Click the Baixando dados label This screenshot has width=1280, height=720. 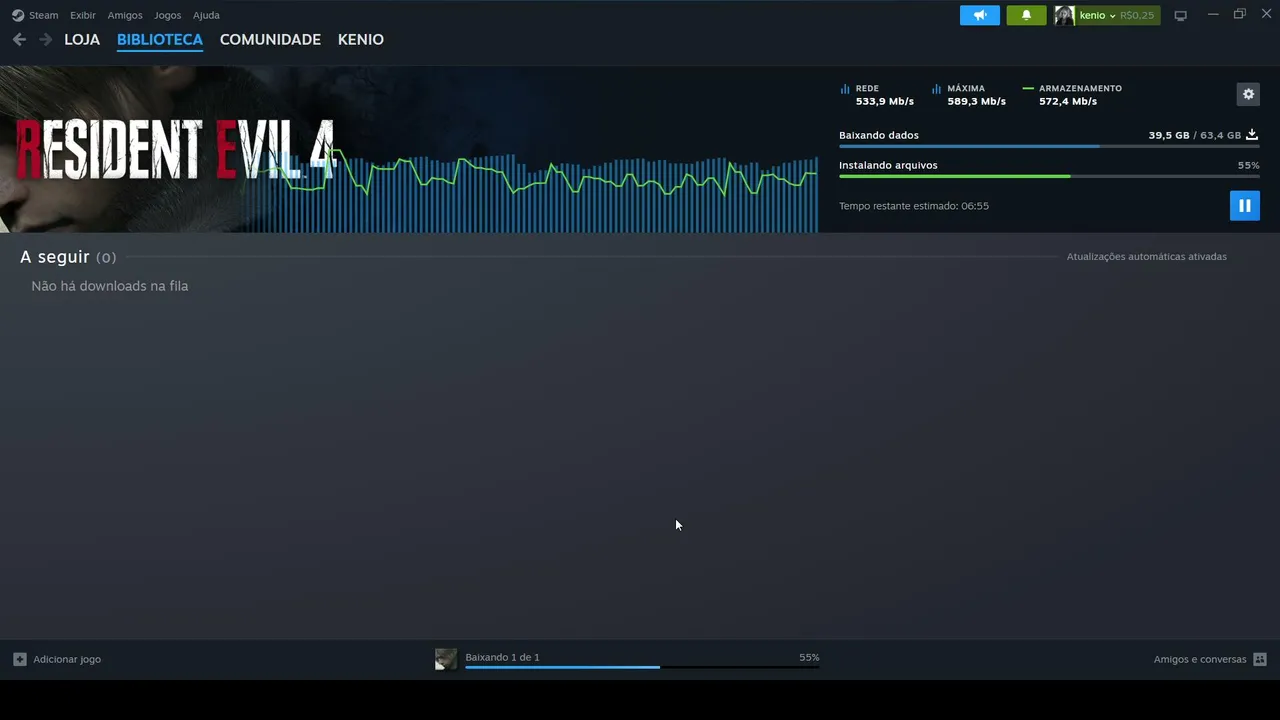(879, 135)
